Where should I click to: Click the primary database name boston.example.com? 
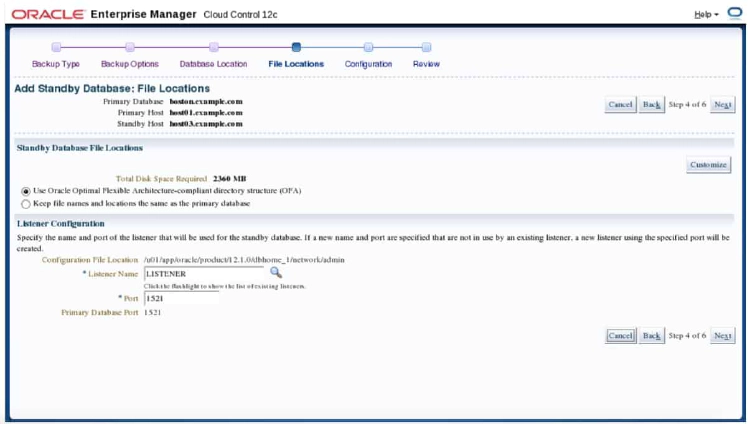(206, 101)
